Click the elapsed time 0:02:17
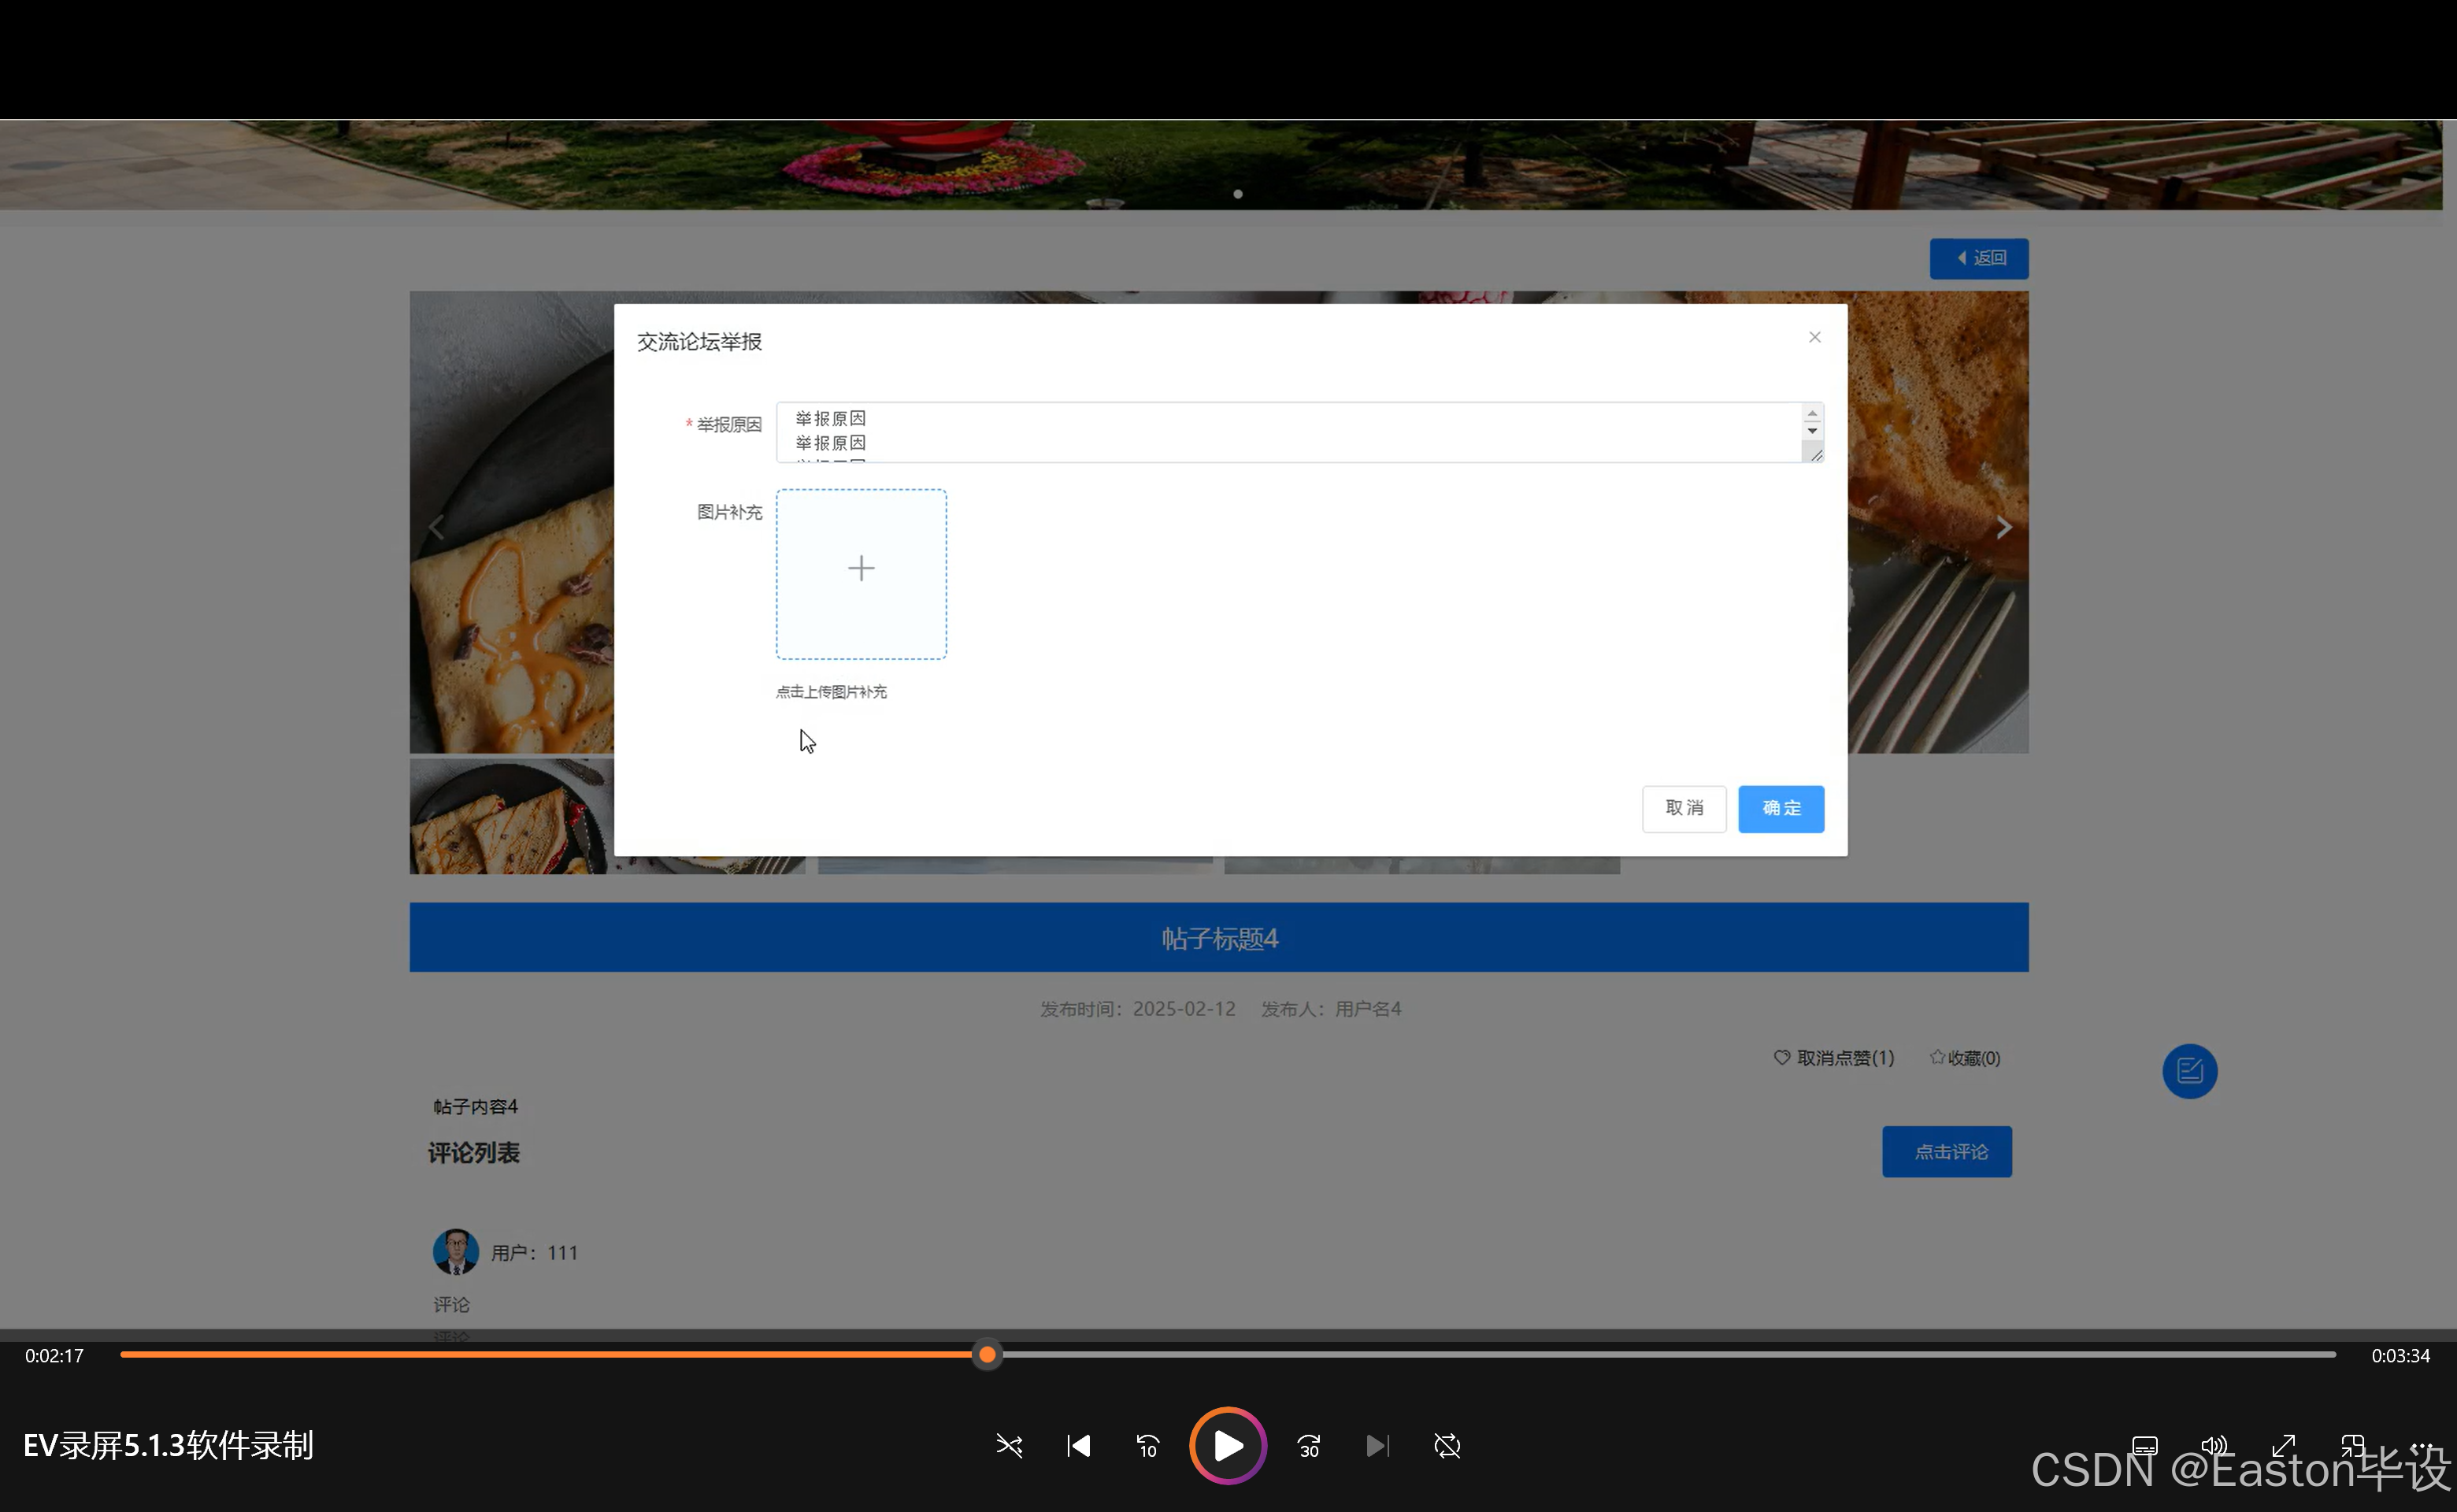Viewport: 2457px width, 1512px height. [x=54, y=1356]
